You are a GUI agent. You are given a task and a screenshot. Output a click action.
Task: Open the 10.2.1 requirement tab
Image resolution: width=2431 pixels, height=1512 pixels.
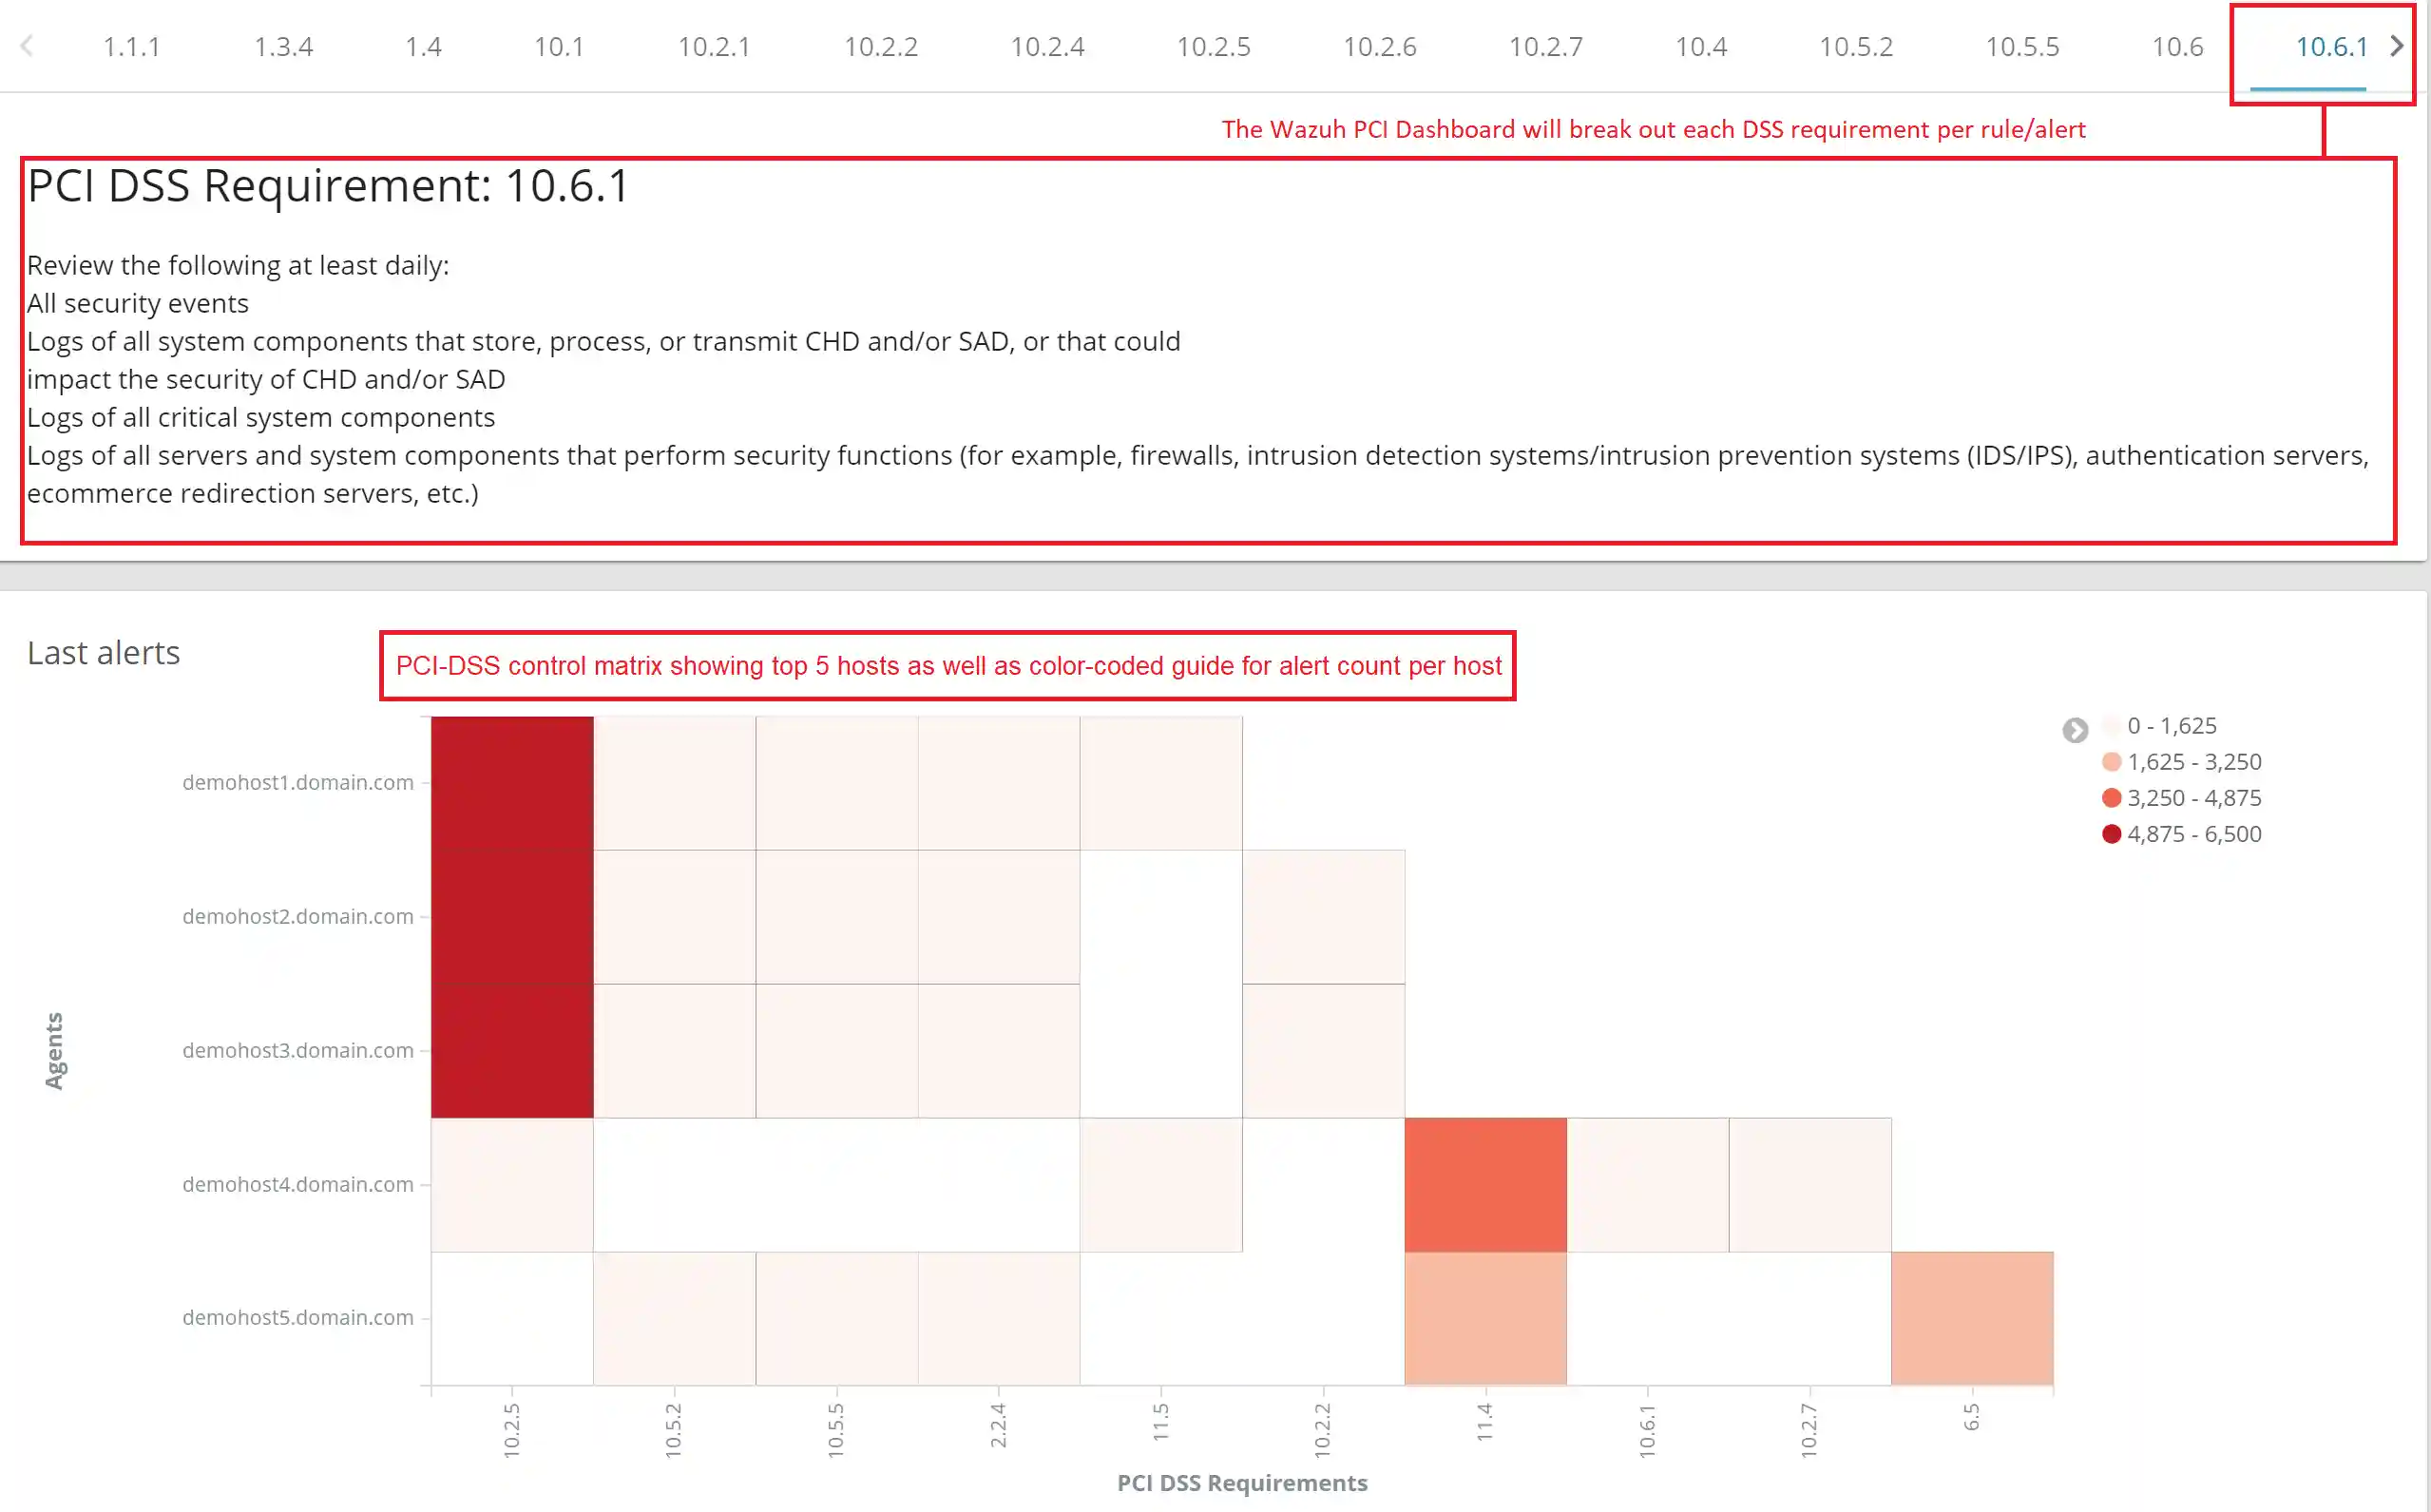pyautogui.click(x=713, y=47)
